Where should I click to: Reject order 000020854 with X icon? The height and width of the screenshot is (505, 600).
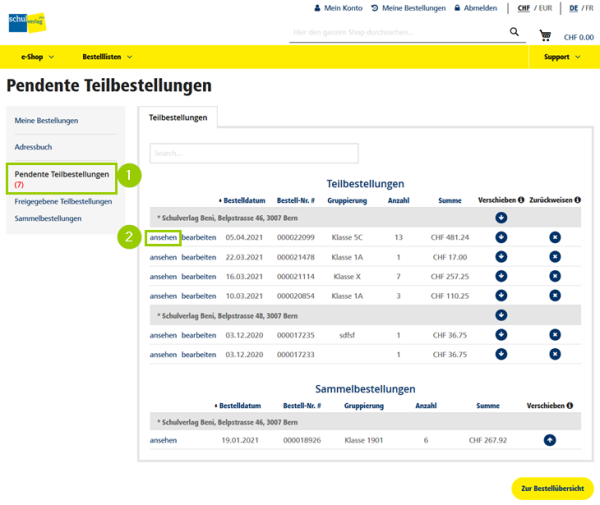coord(555,295)
